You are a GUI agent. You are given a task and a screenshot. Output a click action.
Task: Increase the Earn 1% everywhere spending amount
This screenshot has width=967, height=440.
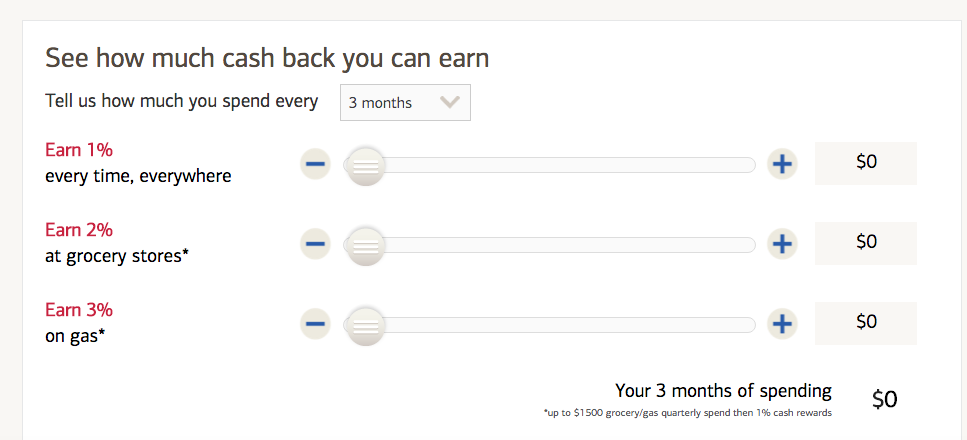click(782, 164)
